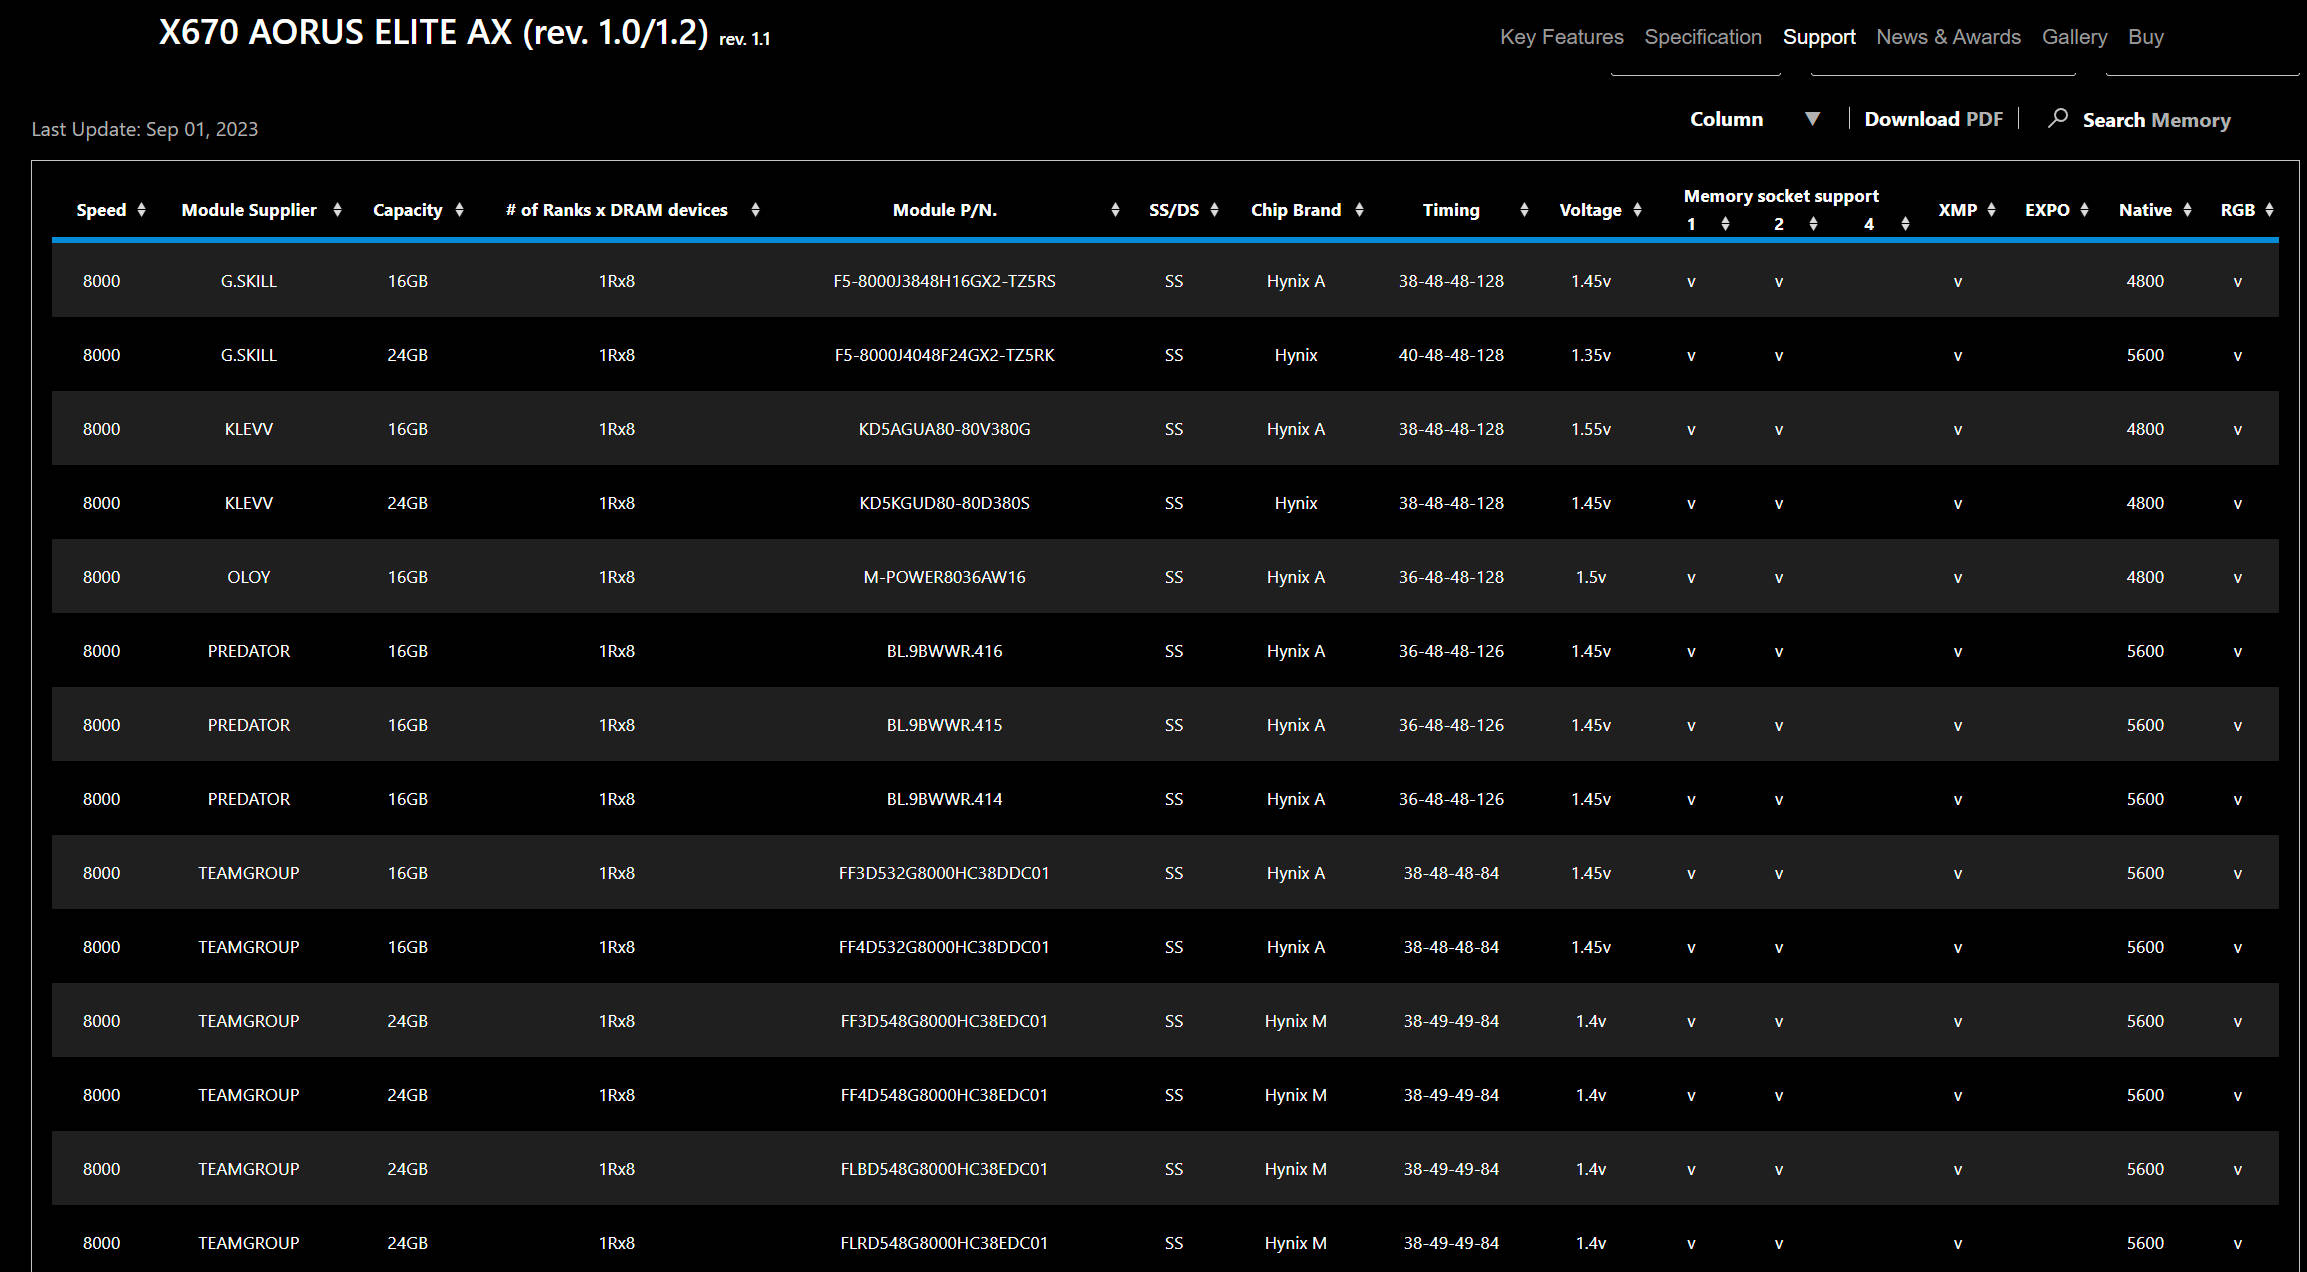
Task: Click part number BL.9BWWR.414
Action: 945,799
